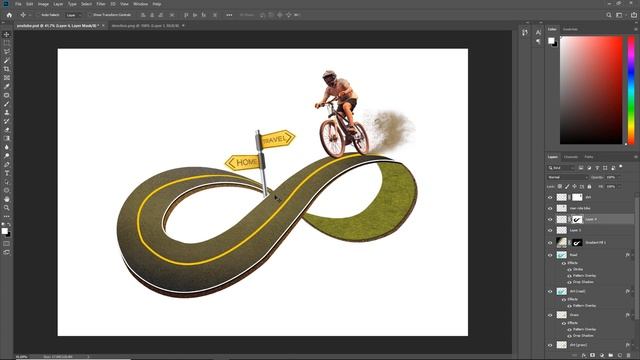
Task: Hide the Gradient Fill 1 layer
Action: pyautogui.click(x=550, y=243)
